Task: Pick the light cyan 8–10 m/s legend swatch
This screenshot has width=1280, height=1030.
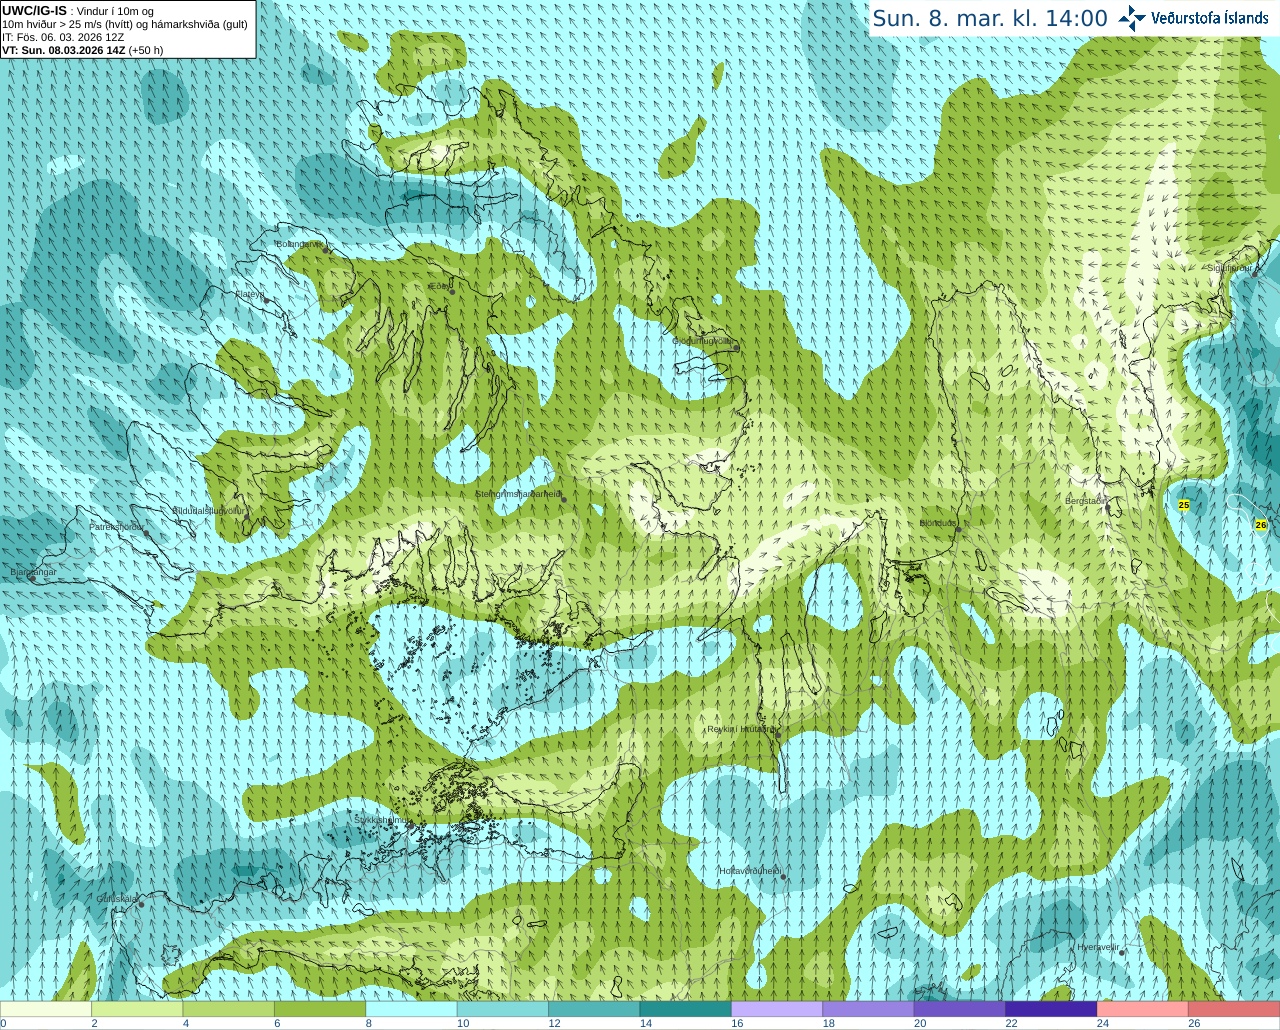Action: (x=411, y=1009)
